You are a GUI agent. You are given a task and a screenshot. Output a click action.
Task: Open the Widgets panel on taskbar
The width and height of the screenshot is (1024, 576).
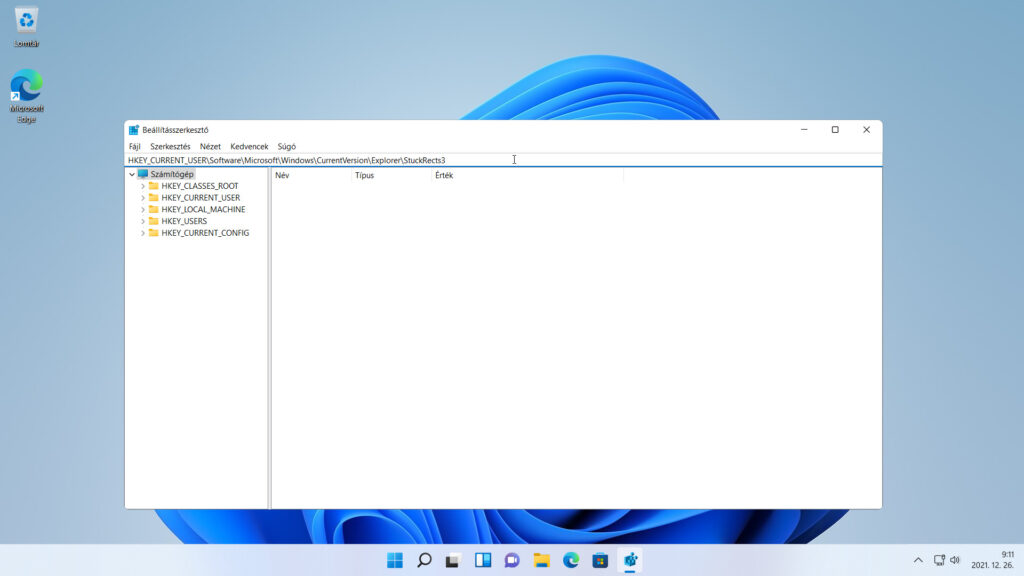point(483,560)
